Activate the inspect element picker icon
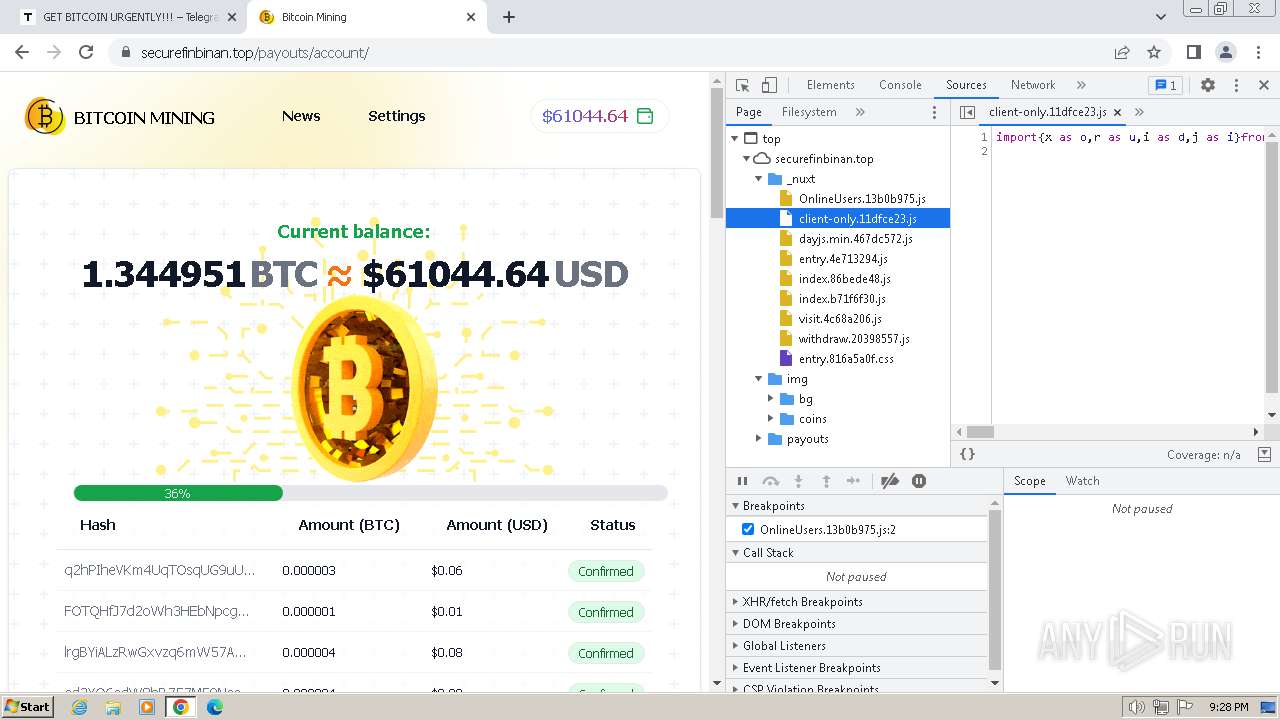 (x=742, y=85)
